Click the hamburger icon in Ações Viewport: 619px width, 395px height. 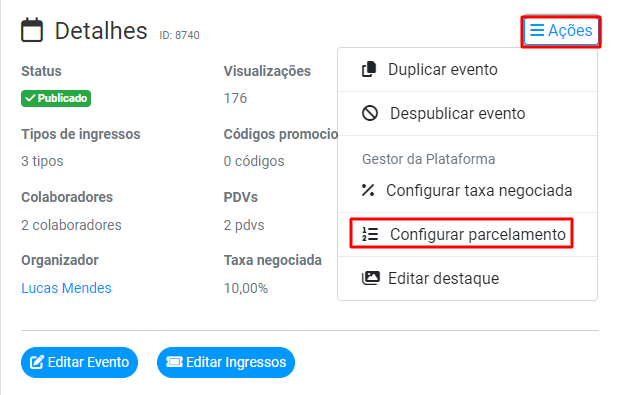(537, 30)
